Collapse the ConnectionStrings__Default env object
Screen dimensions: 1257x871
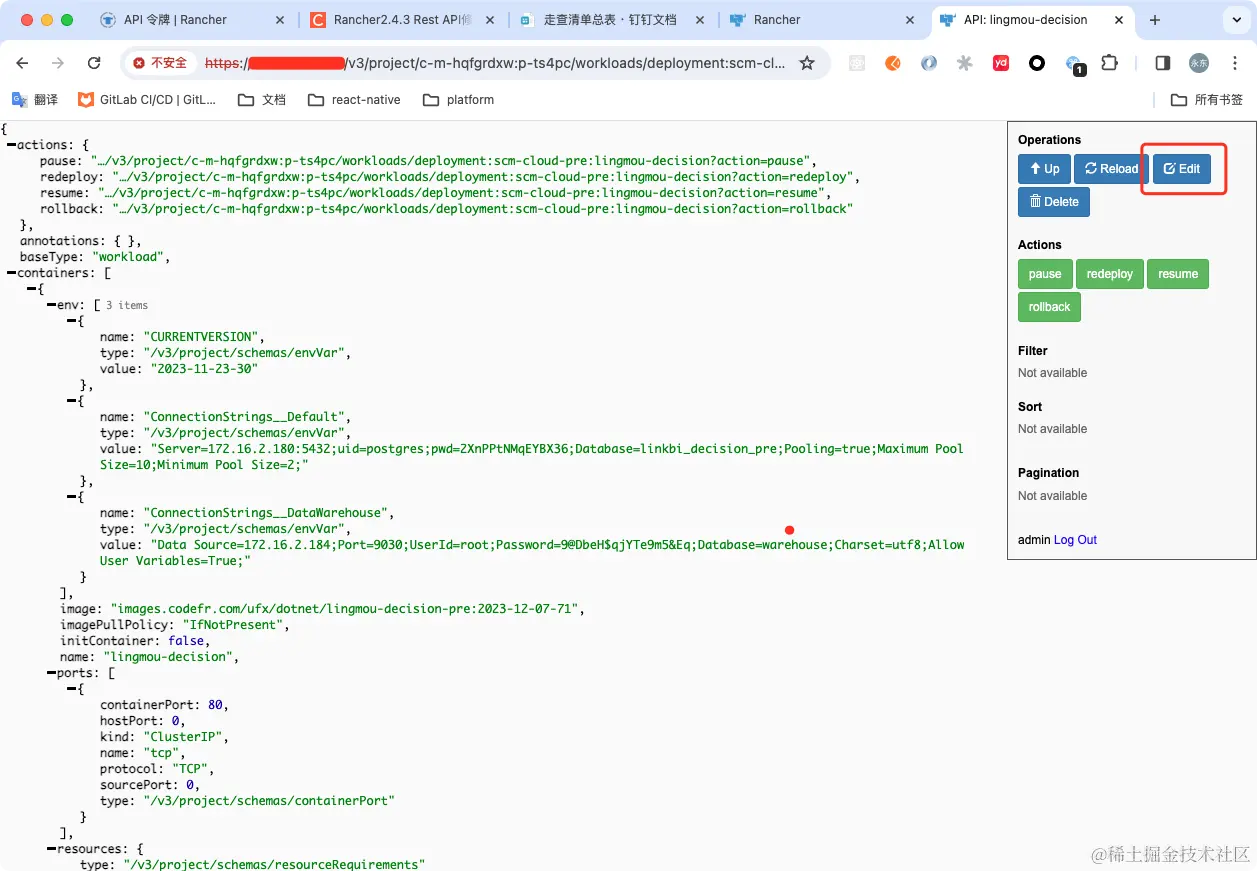click(x=71, y=401)
